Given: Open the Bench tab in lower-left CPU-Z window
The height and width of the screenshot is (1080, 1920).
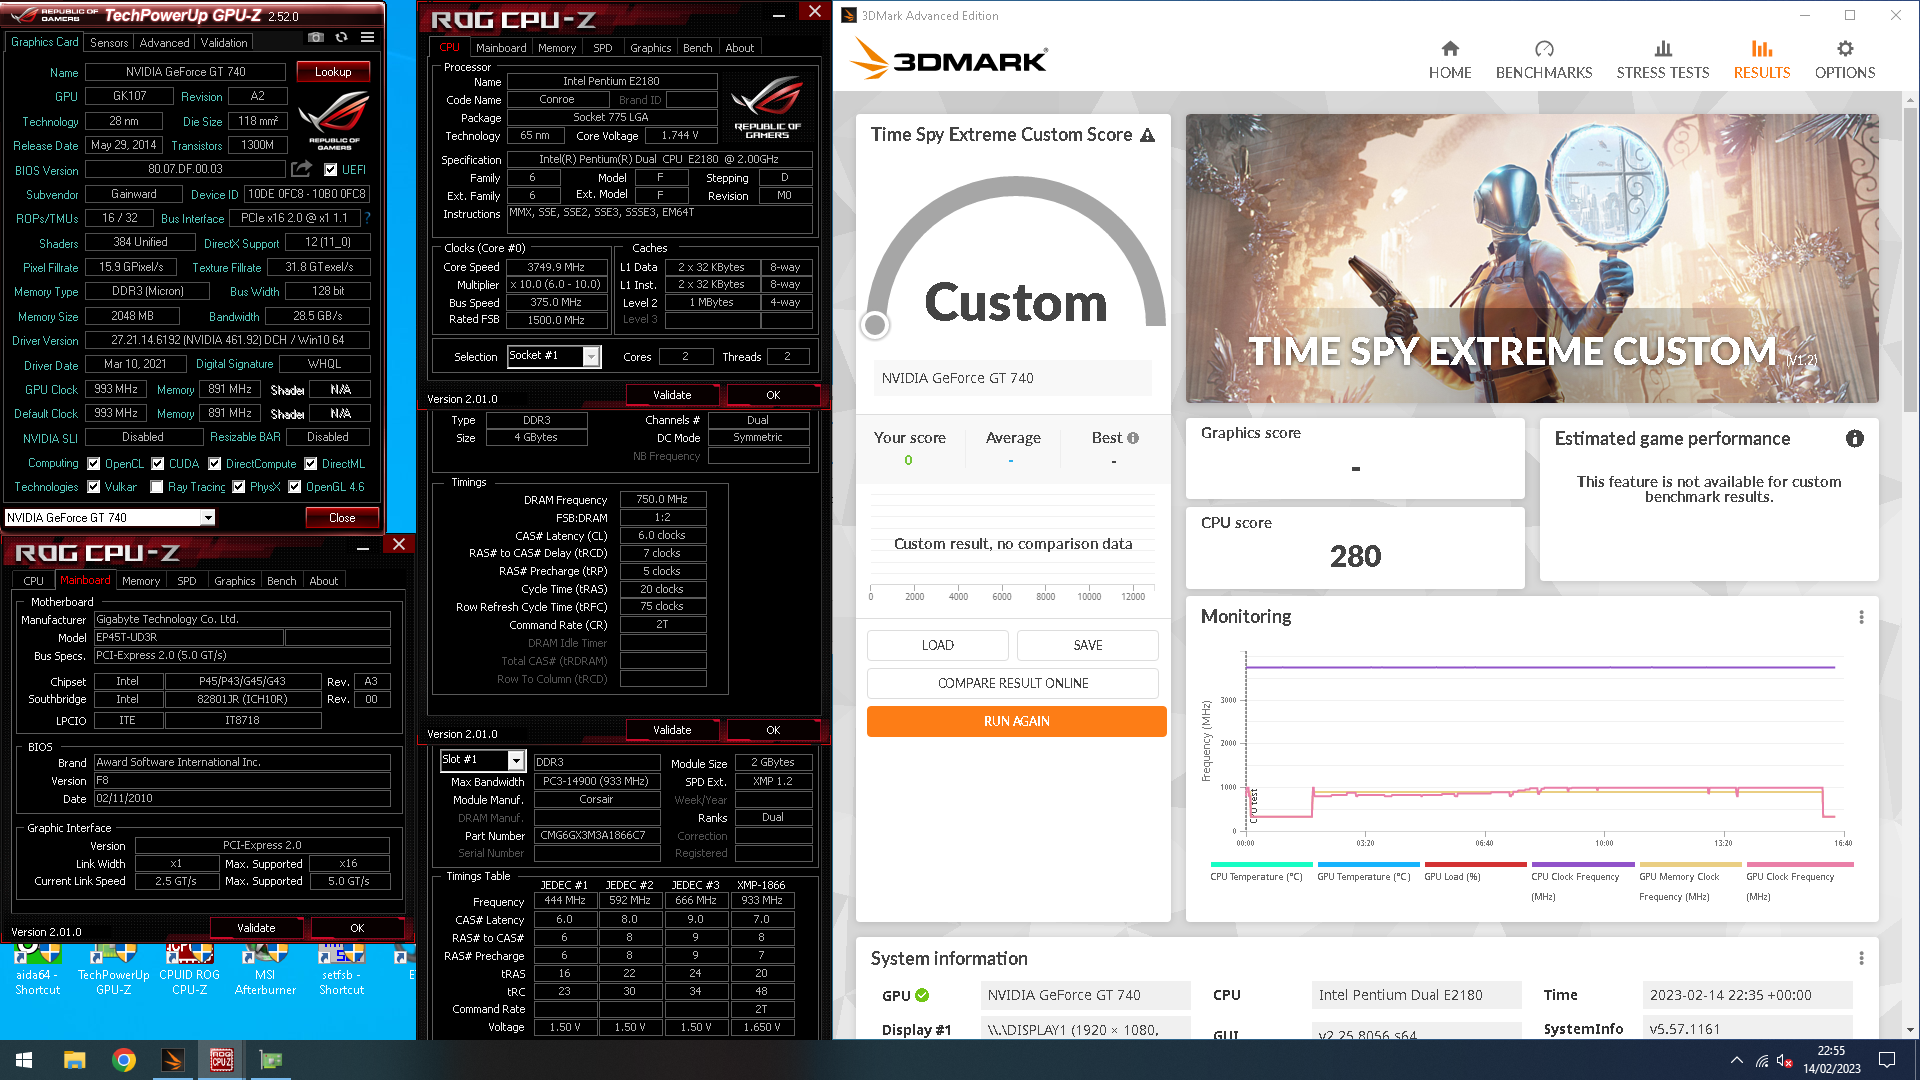Looking at the screenshot, I should click(x=282, y=581).
